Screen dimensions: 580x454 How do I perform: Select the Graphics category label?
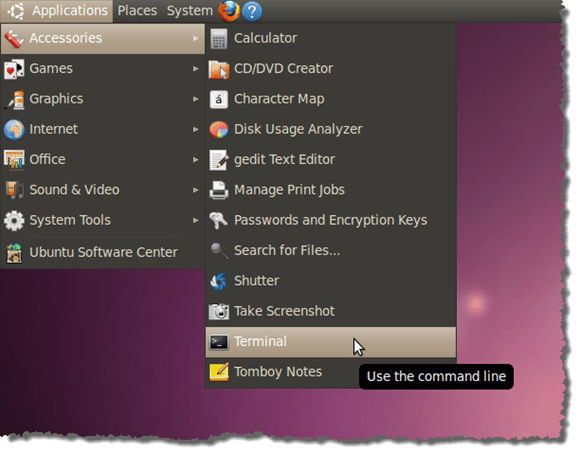(56, 99)
